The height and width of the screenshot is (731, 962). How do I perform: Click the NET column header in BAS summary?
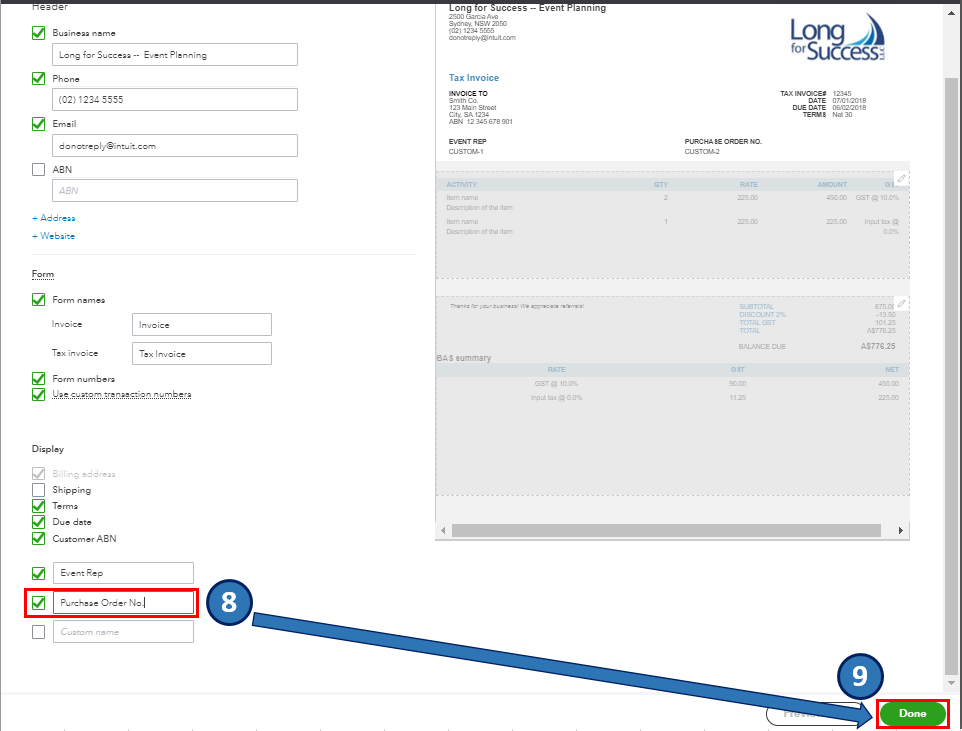(892, 369)
